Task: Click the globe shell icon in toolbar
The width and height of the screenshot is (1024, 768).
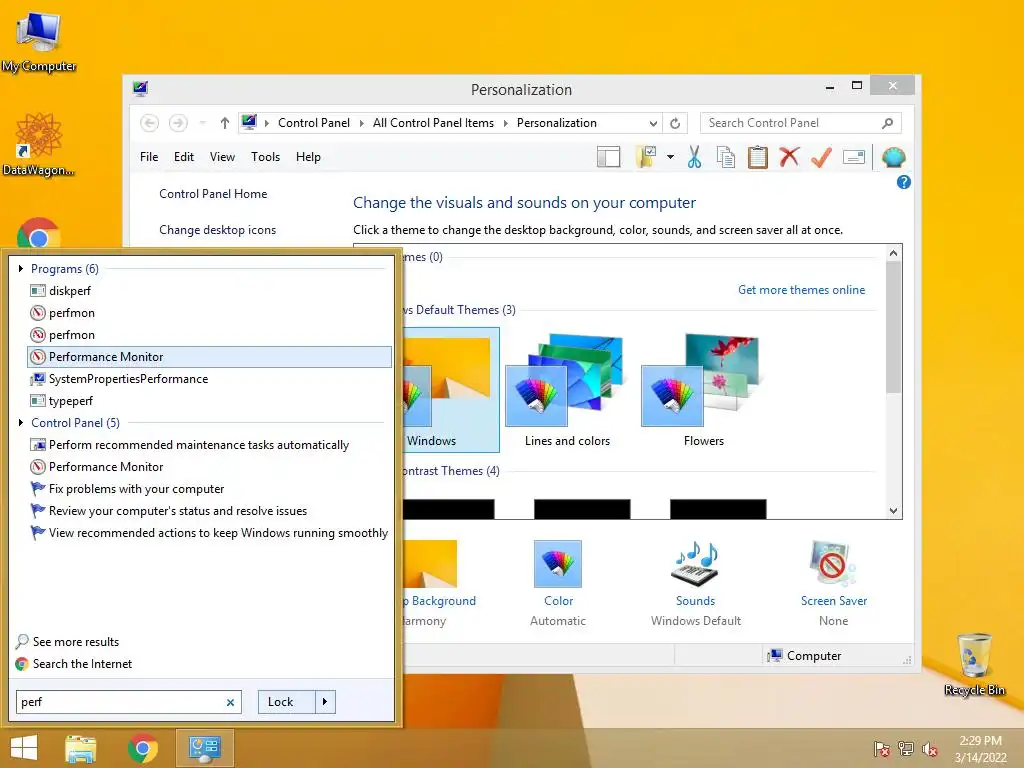Action: pos(893,157)
